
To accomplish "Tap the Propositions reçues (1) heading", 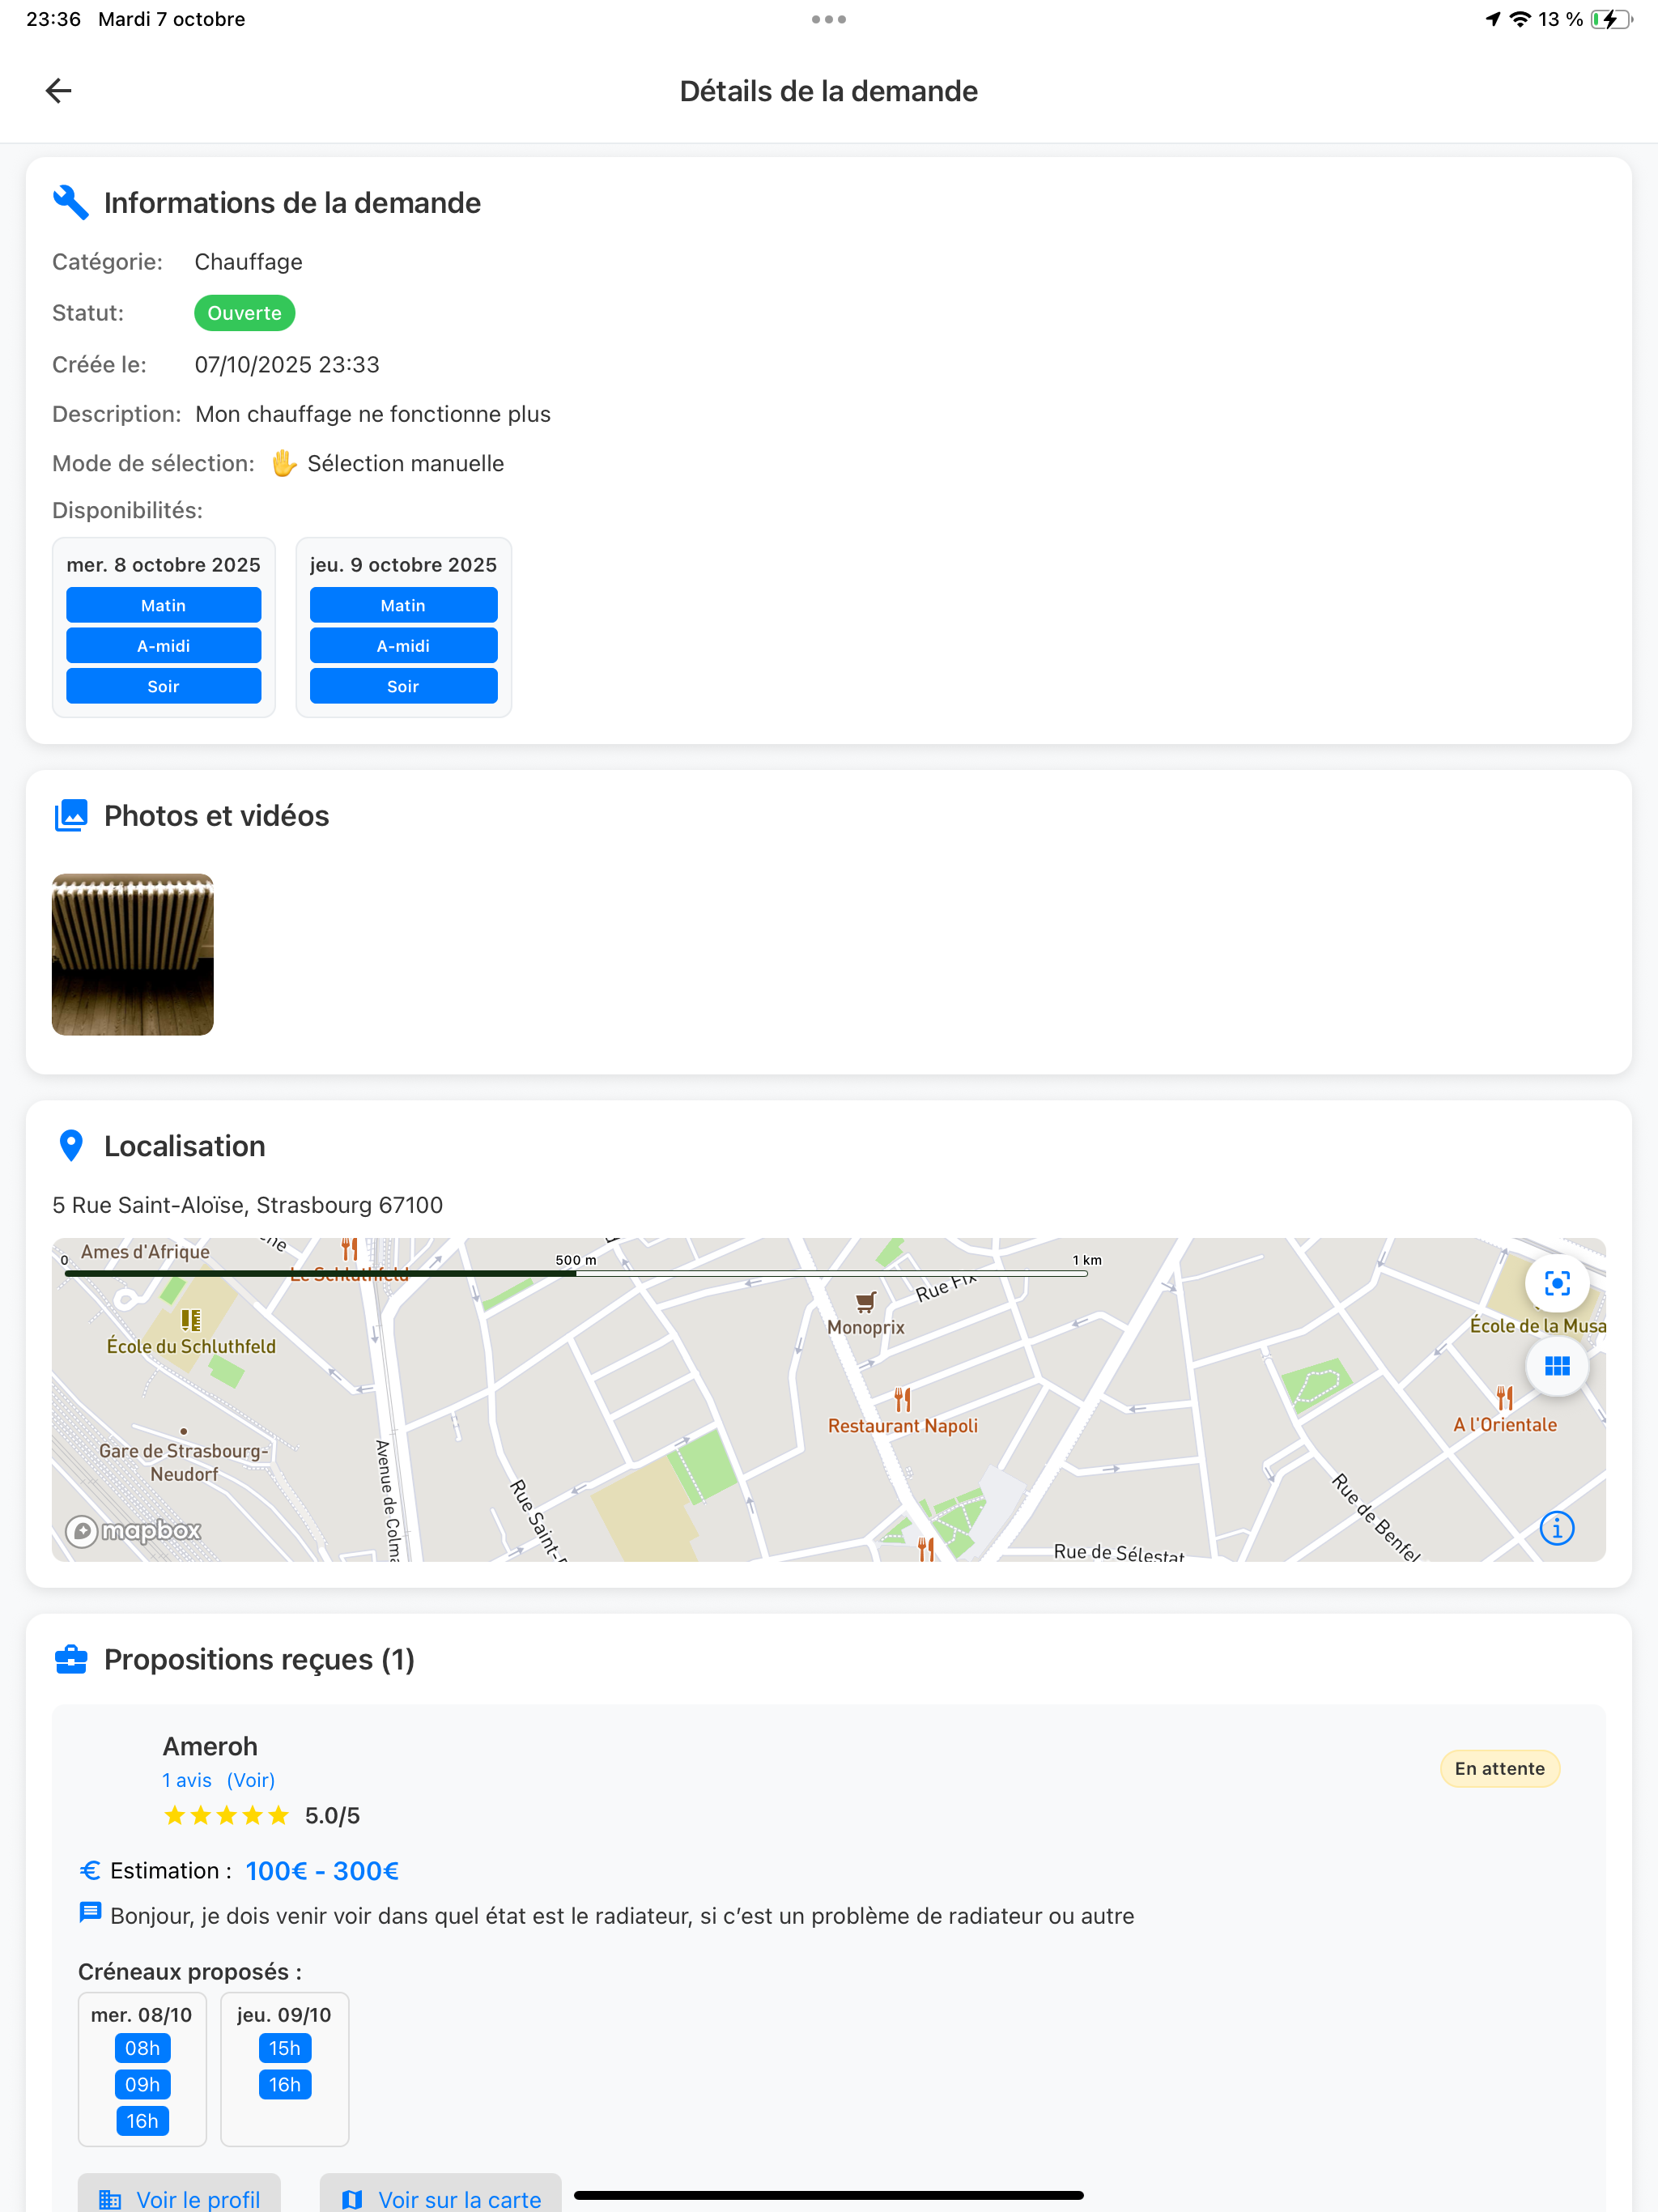I will [259, 1660].
